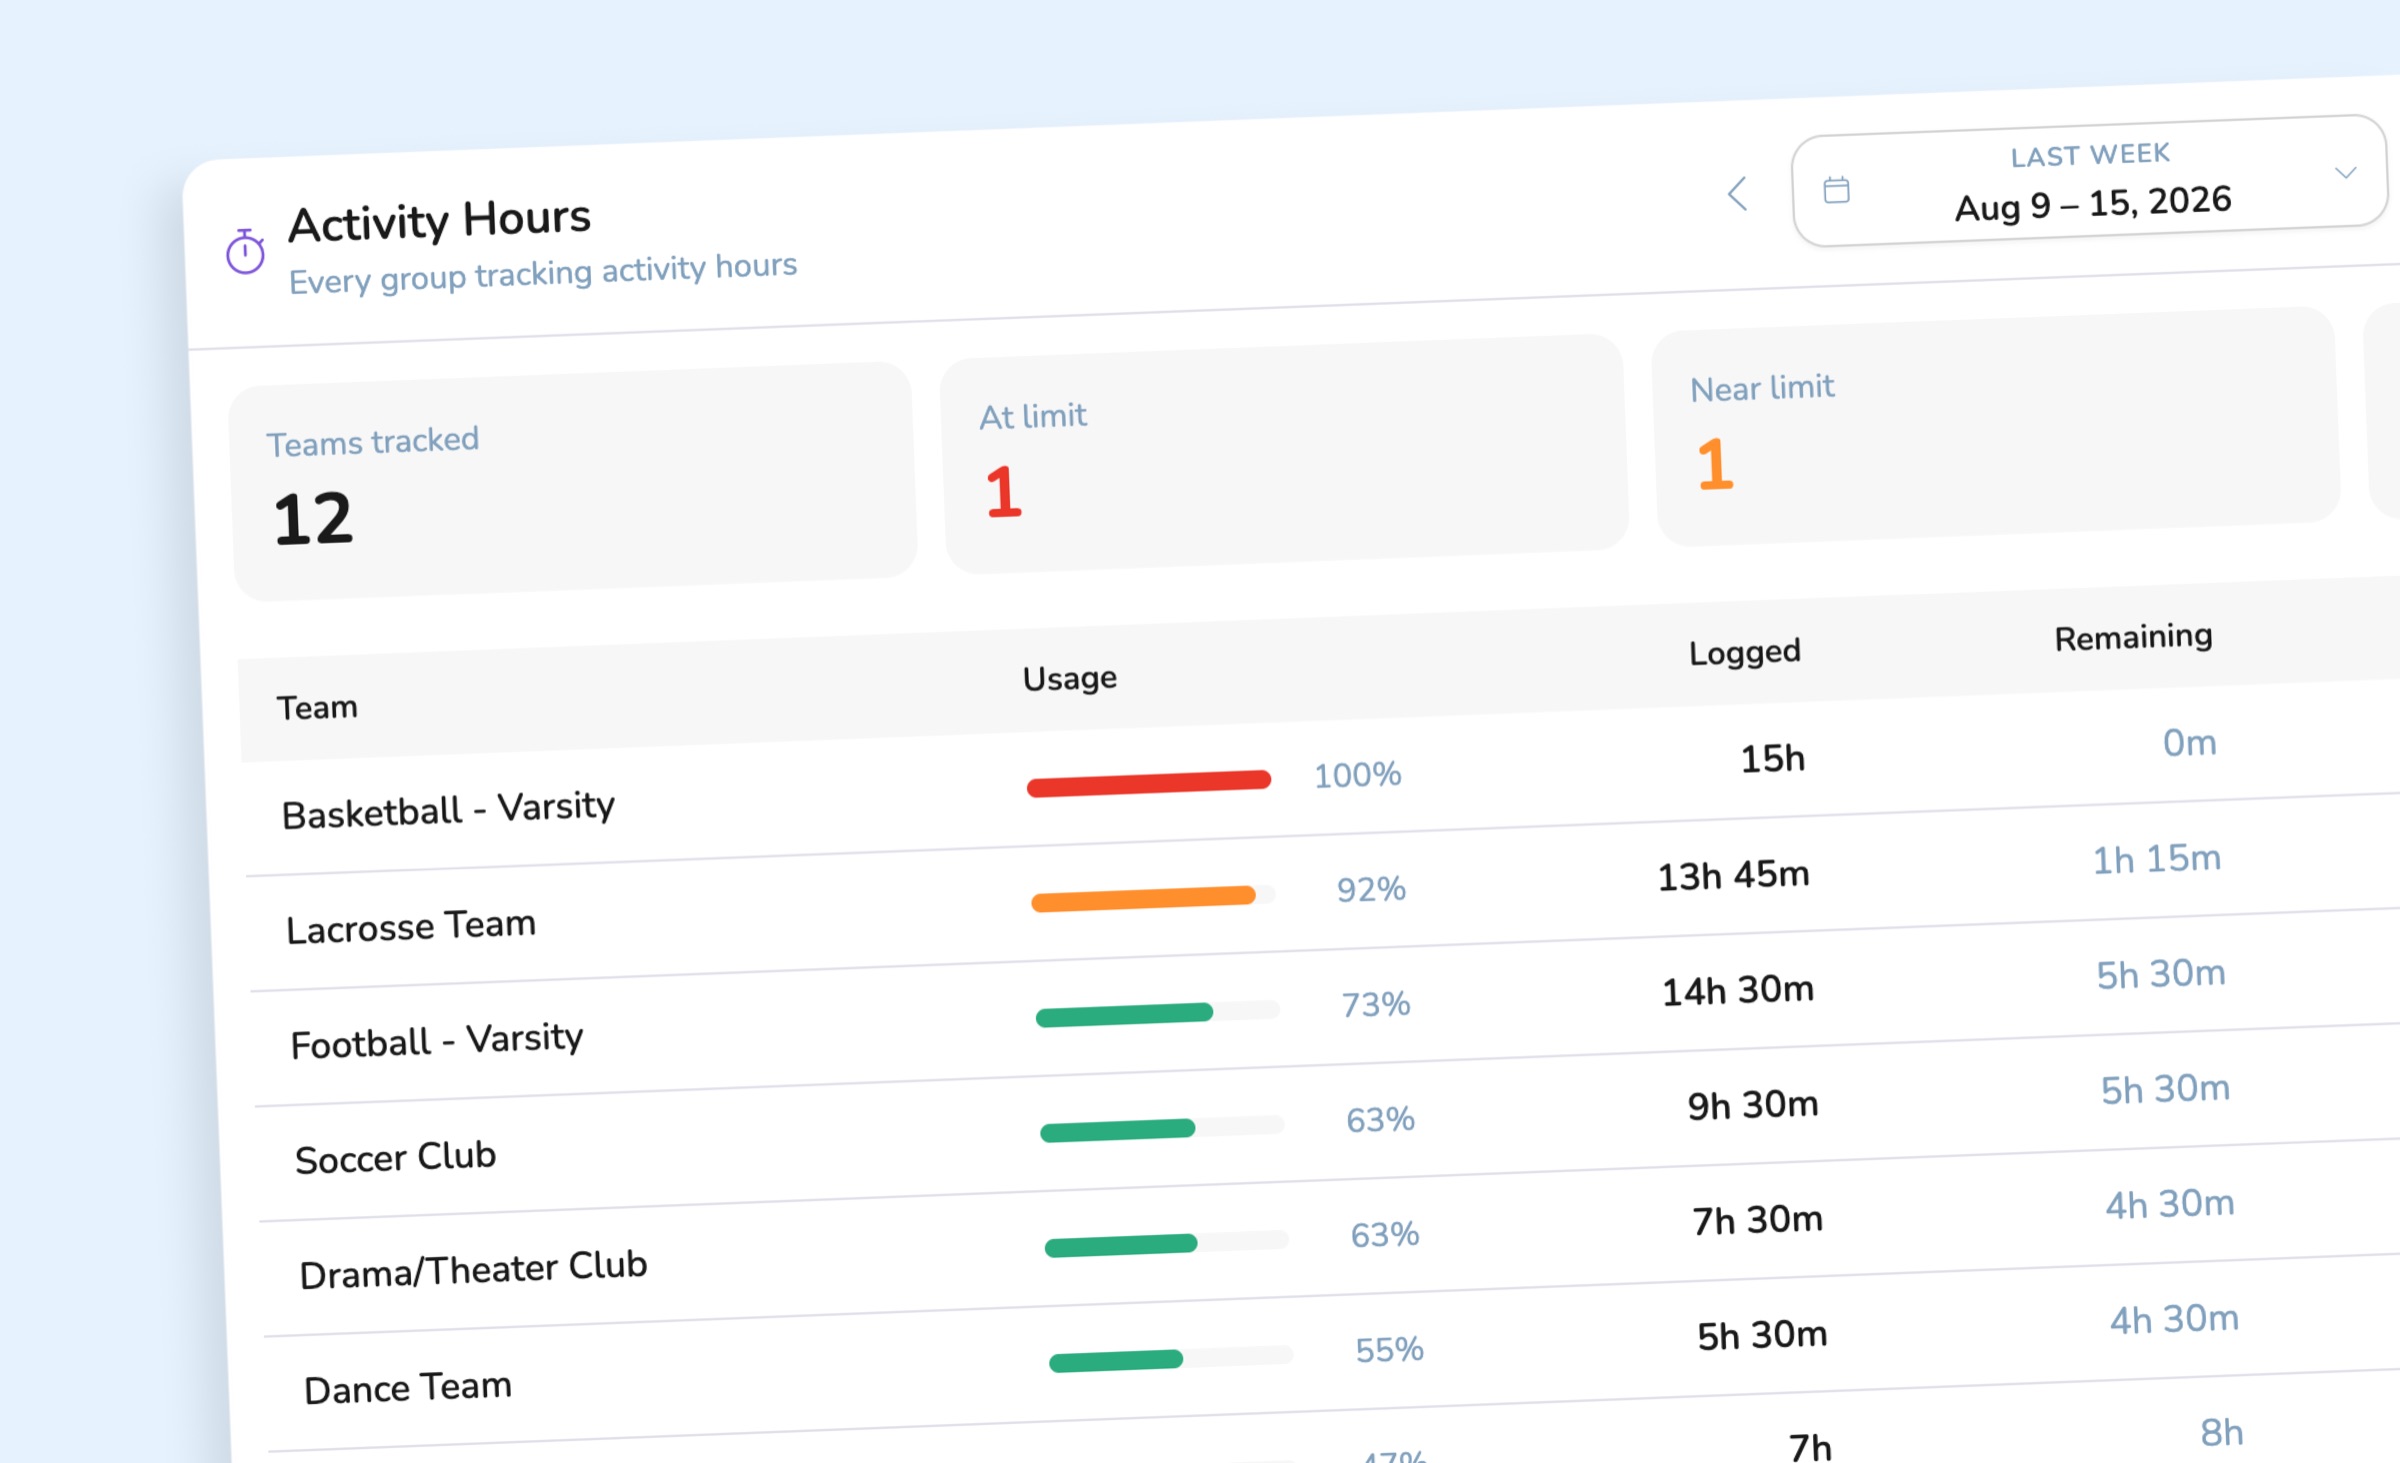Click the 73% usage value
Viewport: 2400px width, 1463px height.
[1376, 1004]
